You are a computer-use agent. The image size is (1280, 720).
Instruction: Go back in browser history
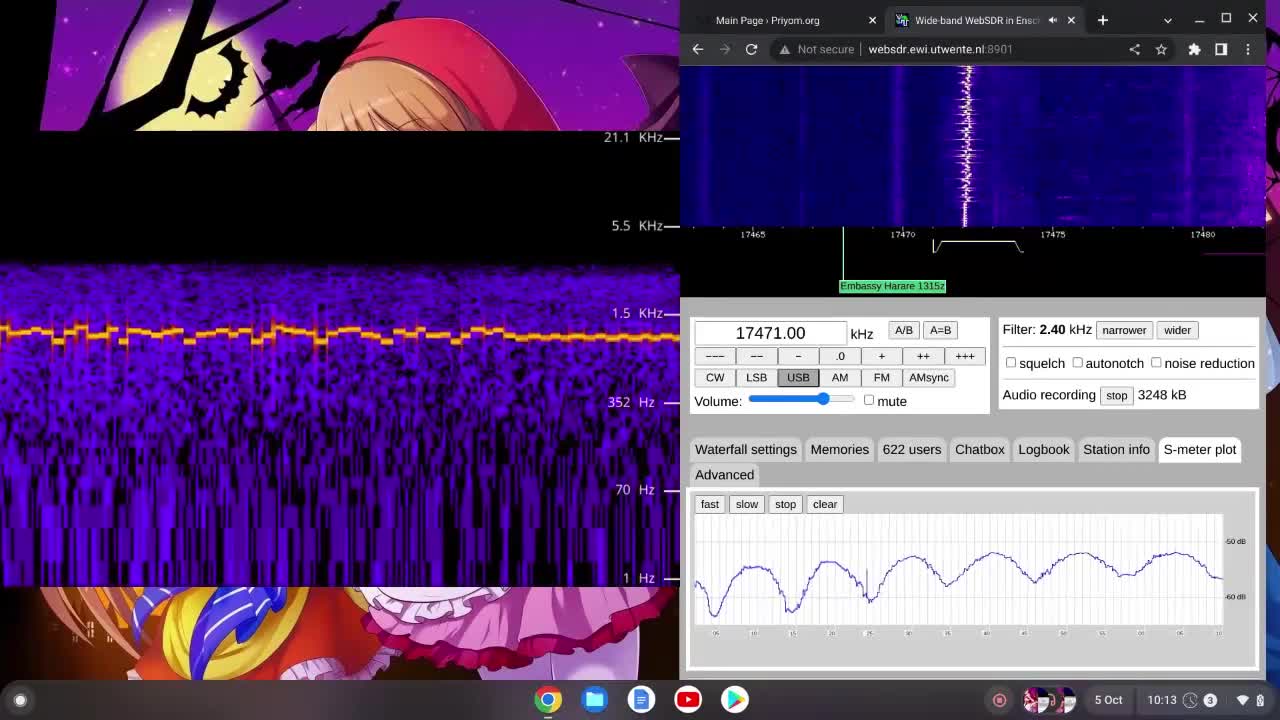point(698,49)
